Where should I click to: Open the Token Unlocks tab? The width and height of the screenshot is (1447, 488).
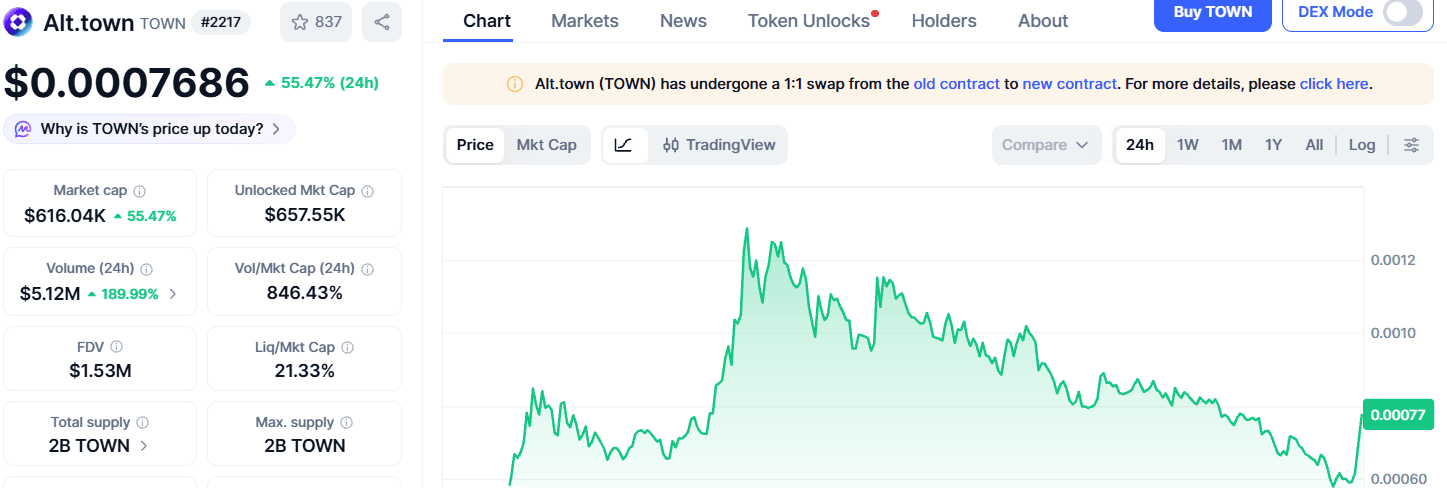809,21
